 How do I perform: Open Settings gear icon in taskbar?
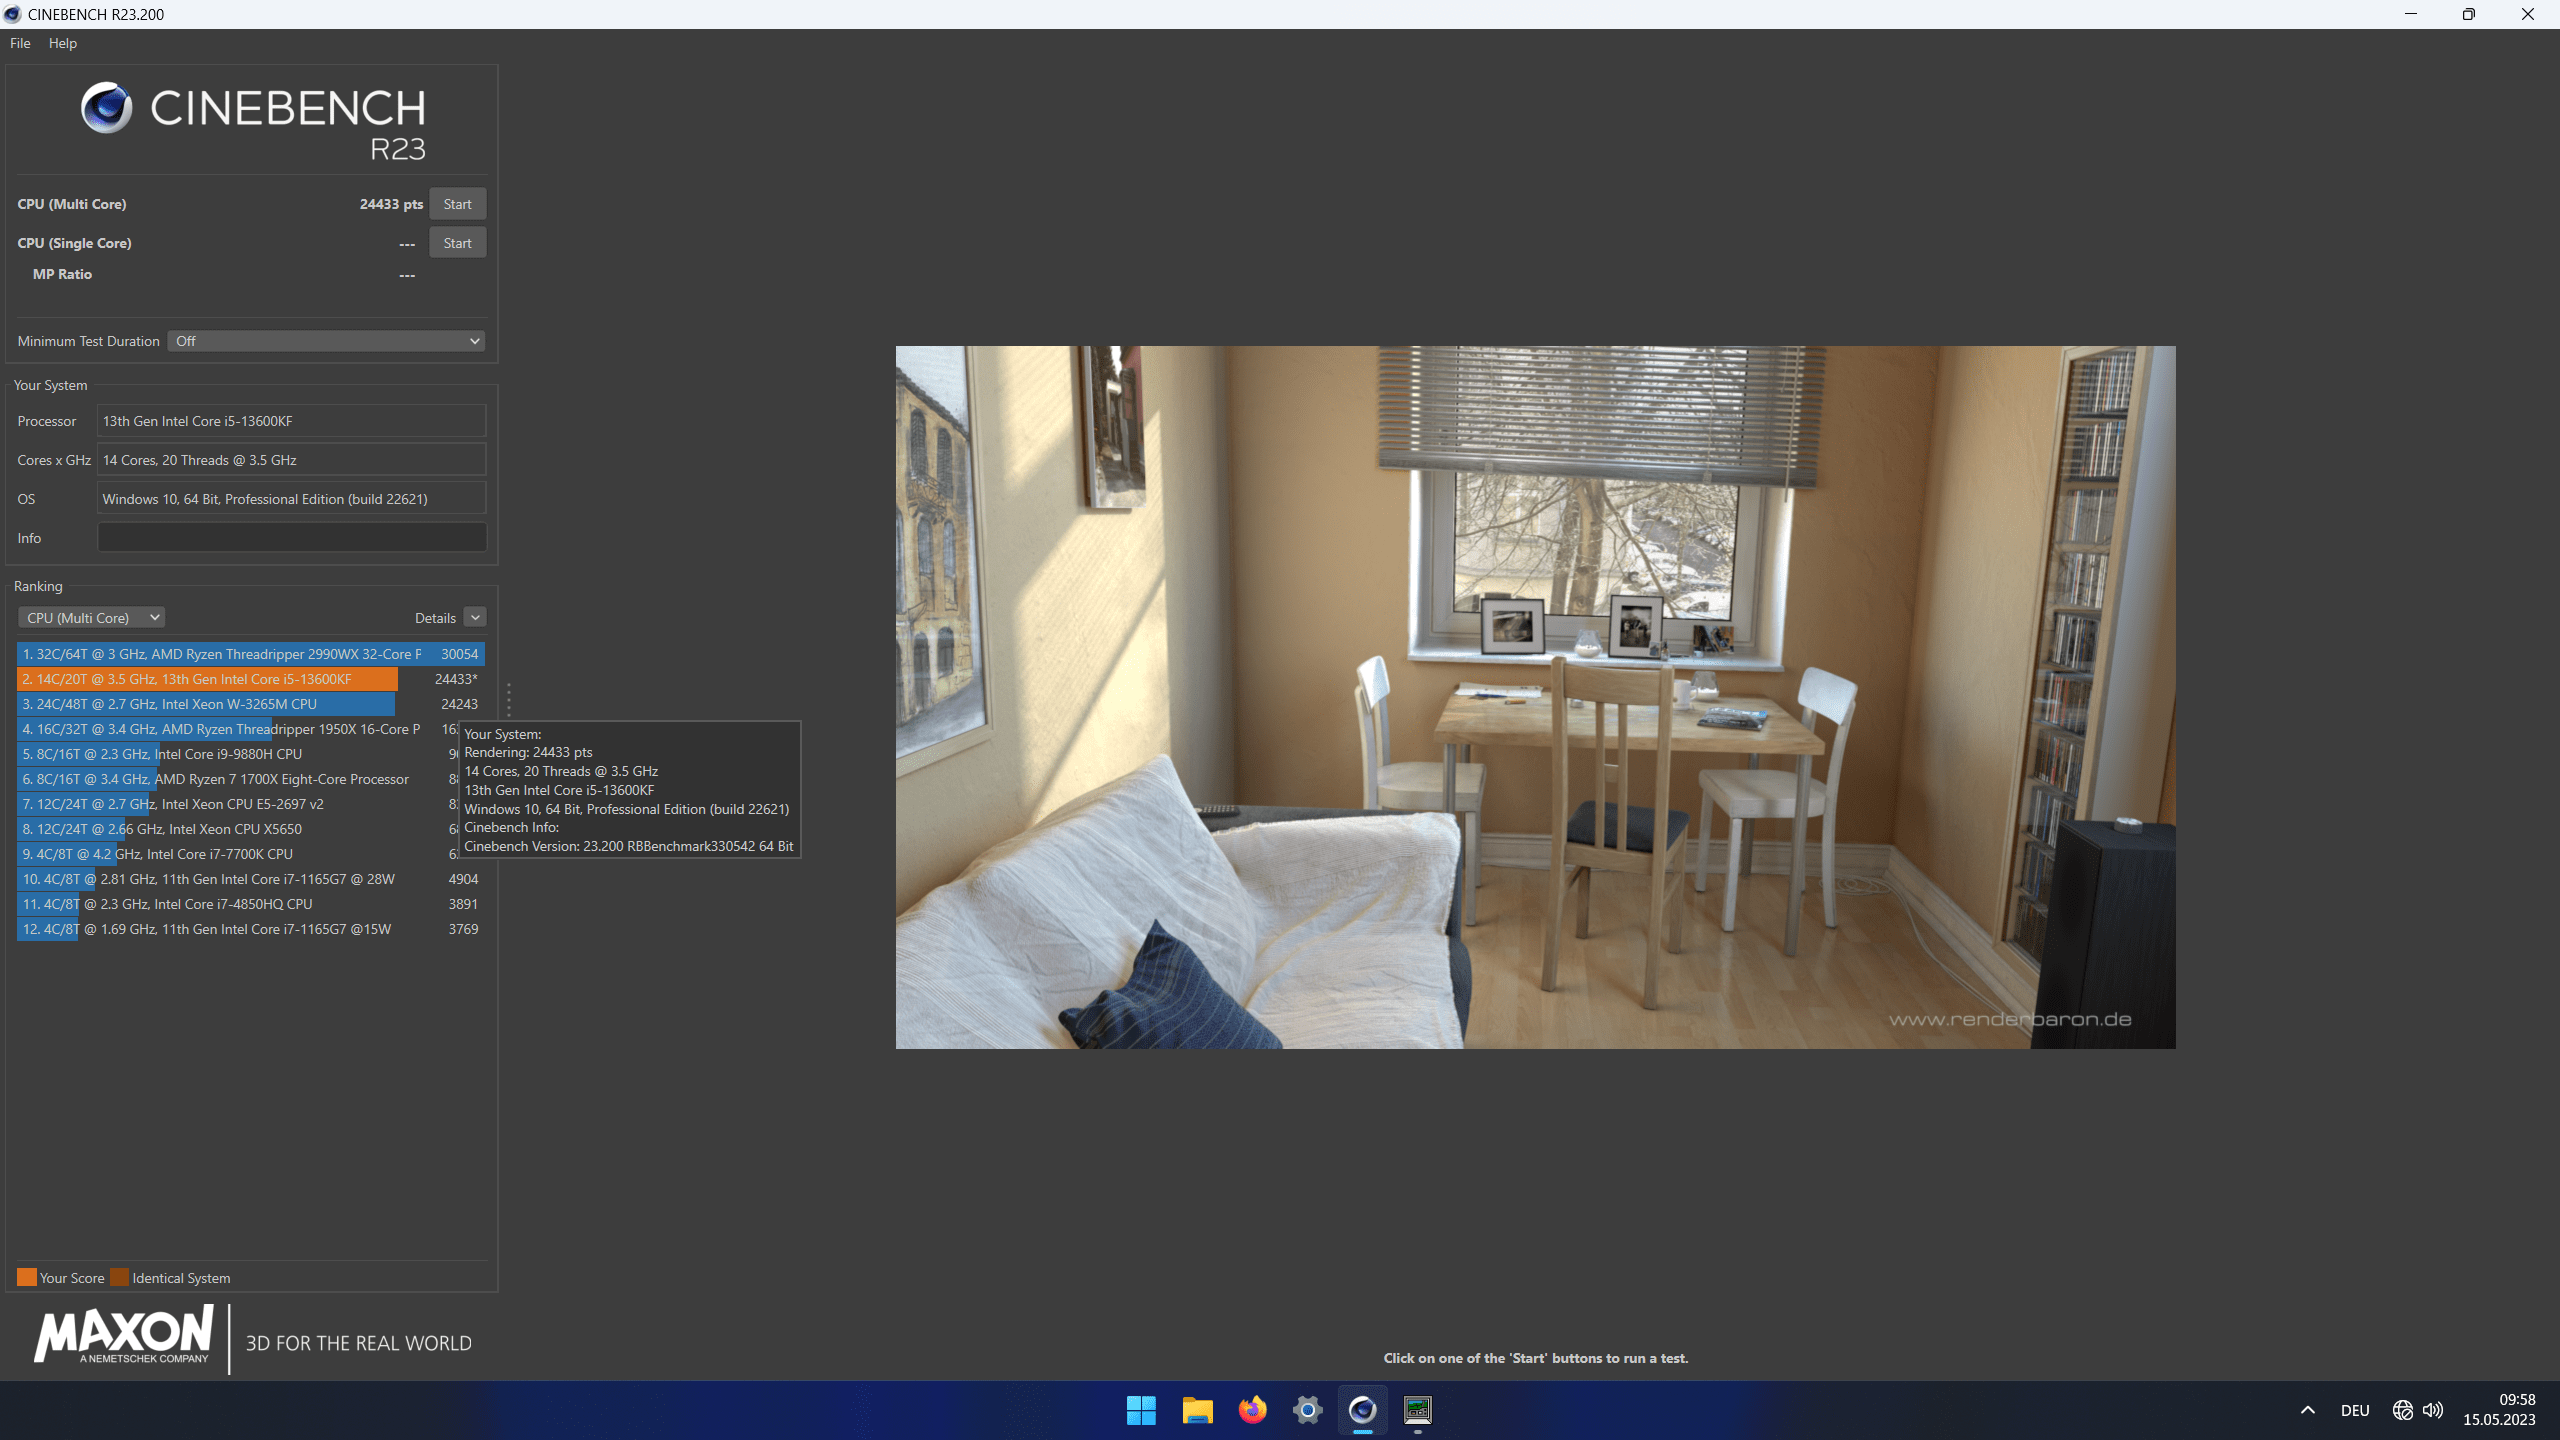1307,1410
